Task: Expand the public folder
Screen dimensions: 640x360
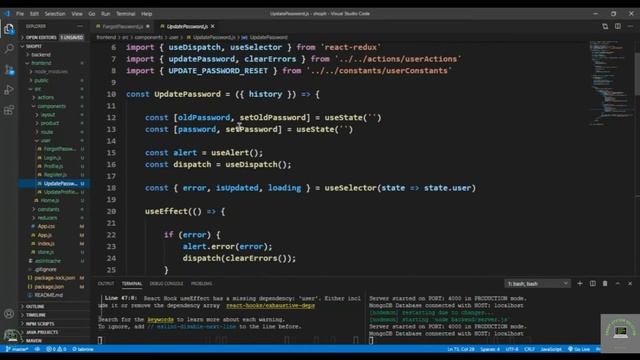Action: click(x=41, y=81)
